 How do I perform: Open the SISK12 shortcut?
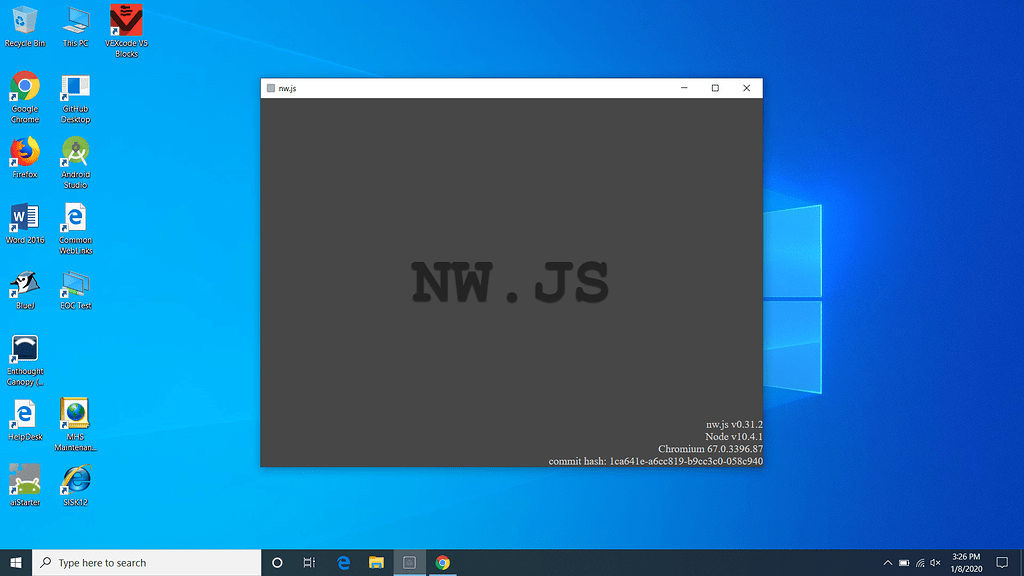[75, 480]
